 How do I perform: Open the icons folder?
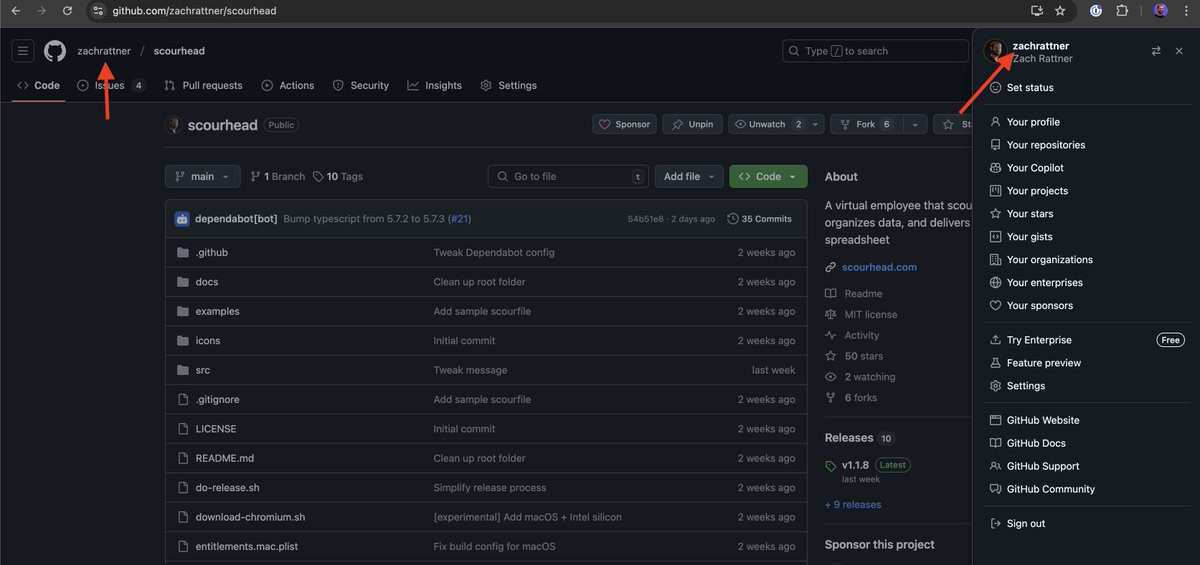coord(207,341)
